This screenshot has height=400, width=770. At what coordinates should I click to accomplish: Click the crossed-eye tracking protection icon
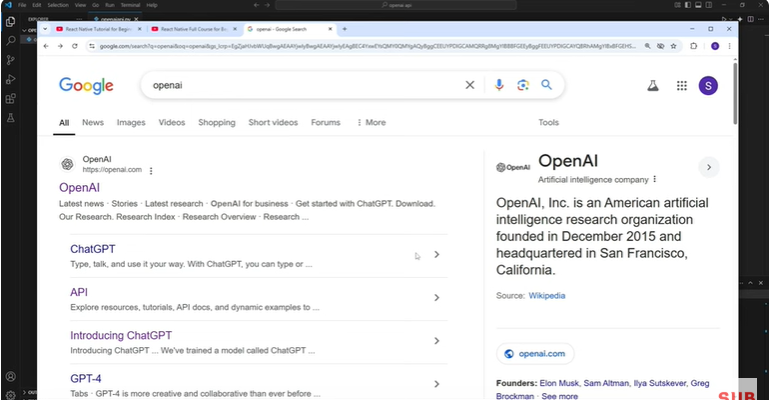coord(660,46)
